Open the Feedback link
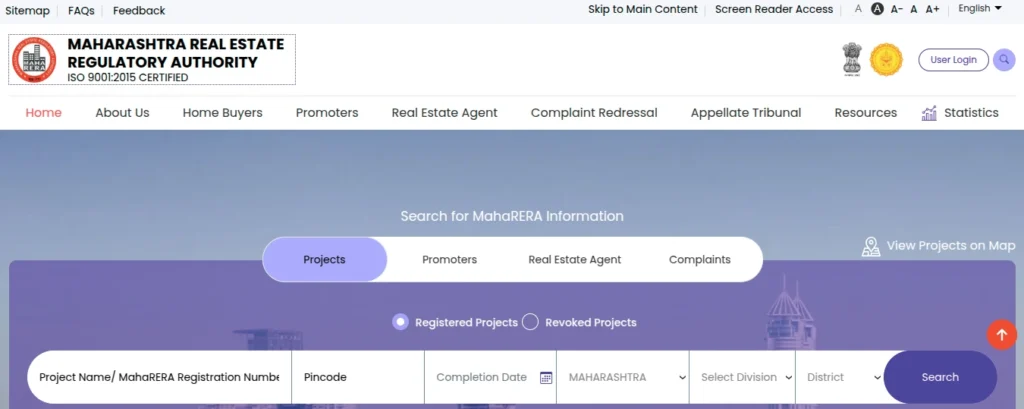Screen dimensions: 1024x409 coord(139,10)
